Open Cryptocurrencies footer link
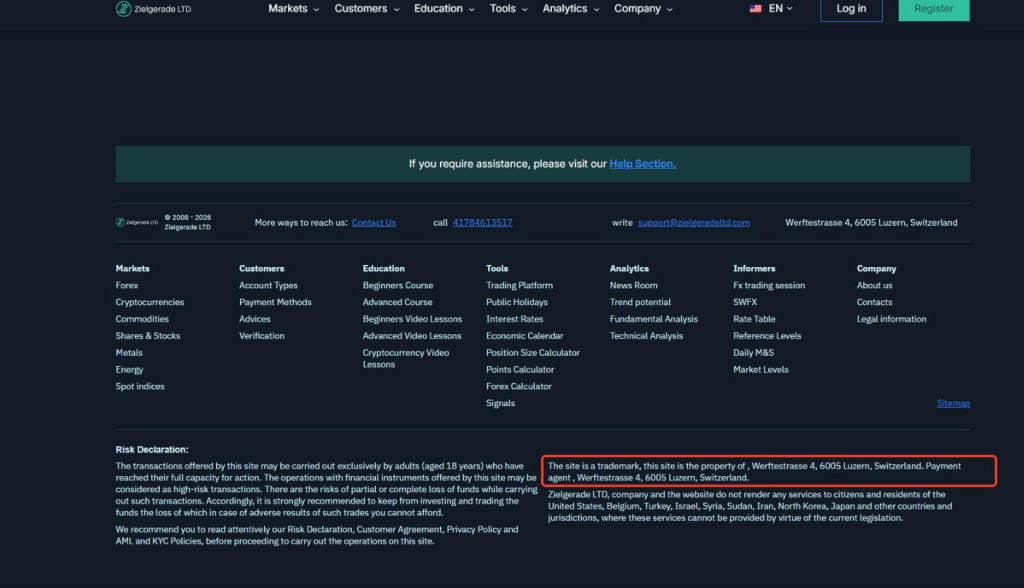The image size is (1024, 588). [x=150, y=302]
